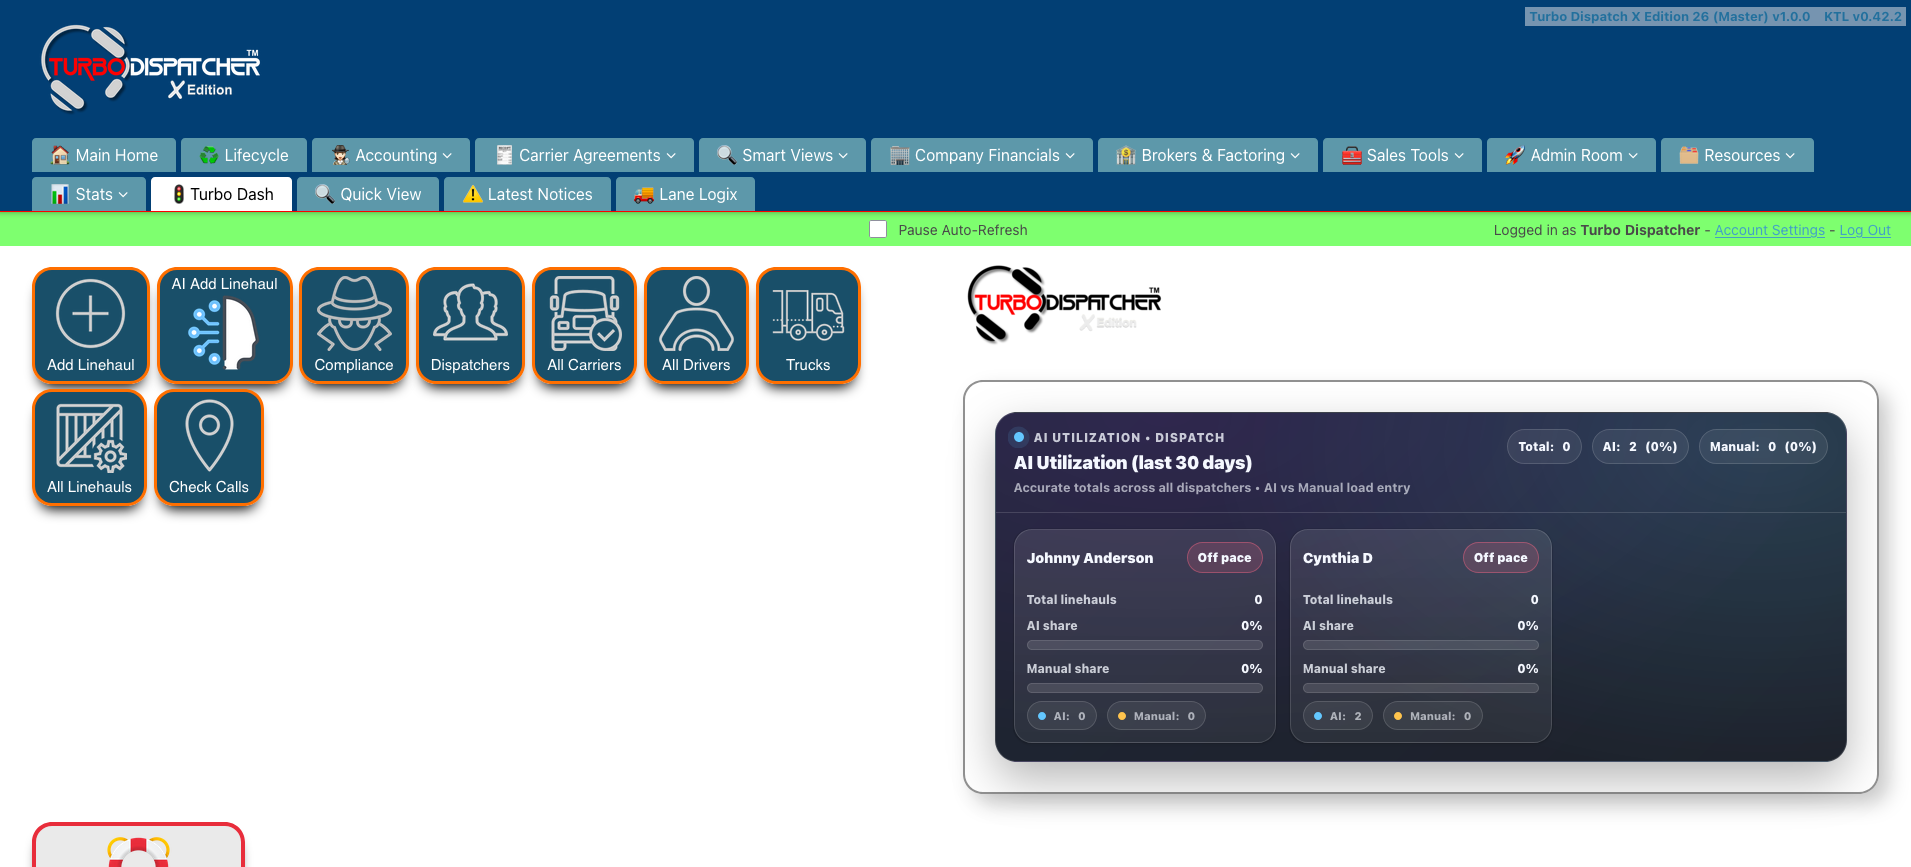The image size is (1911, 867).
Task: Expand the Resources dropdown
Action: click(1737, 155)
